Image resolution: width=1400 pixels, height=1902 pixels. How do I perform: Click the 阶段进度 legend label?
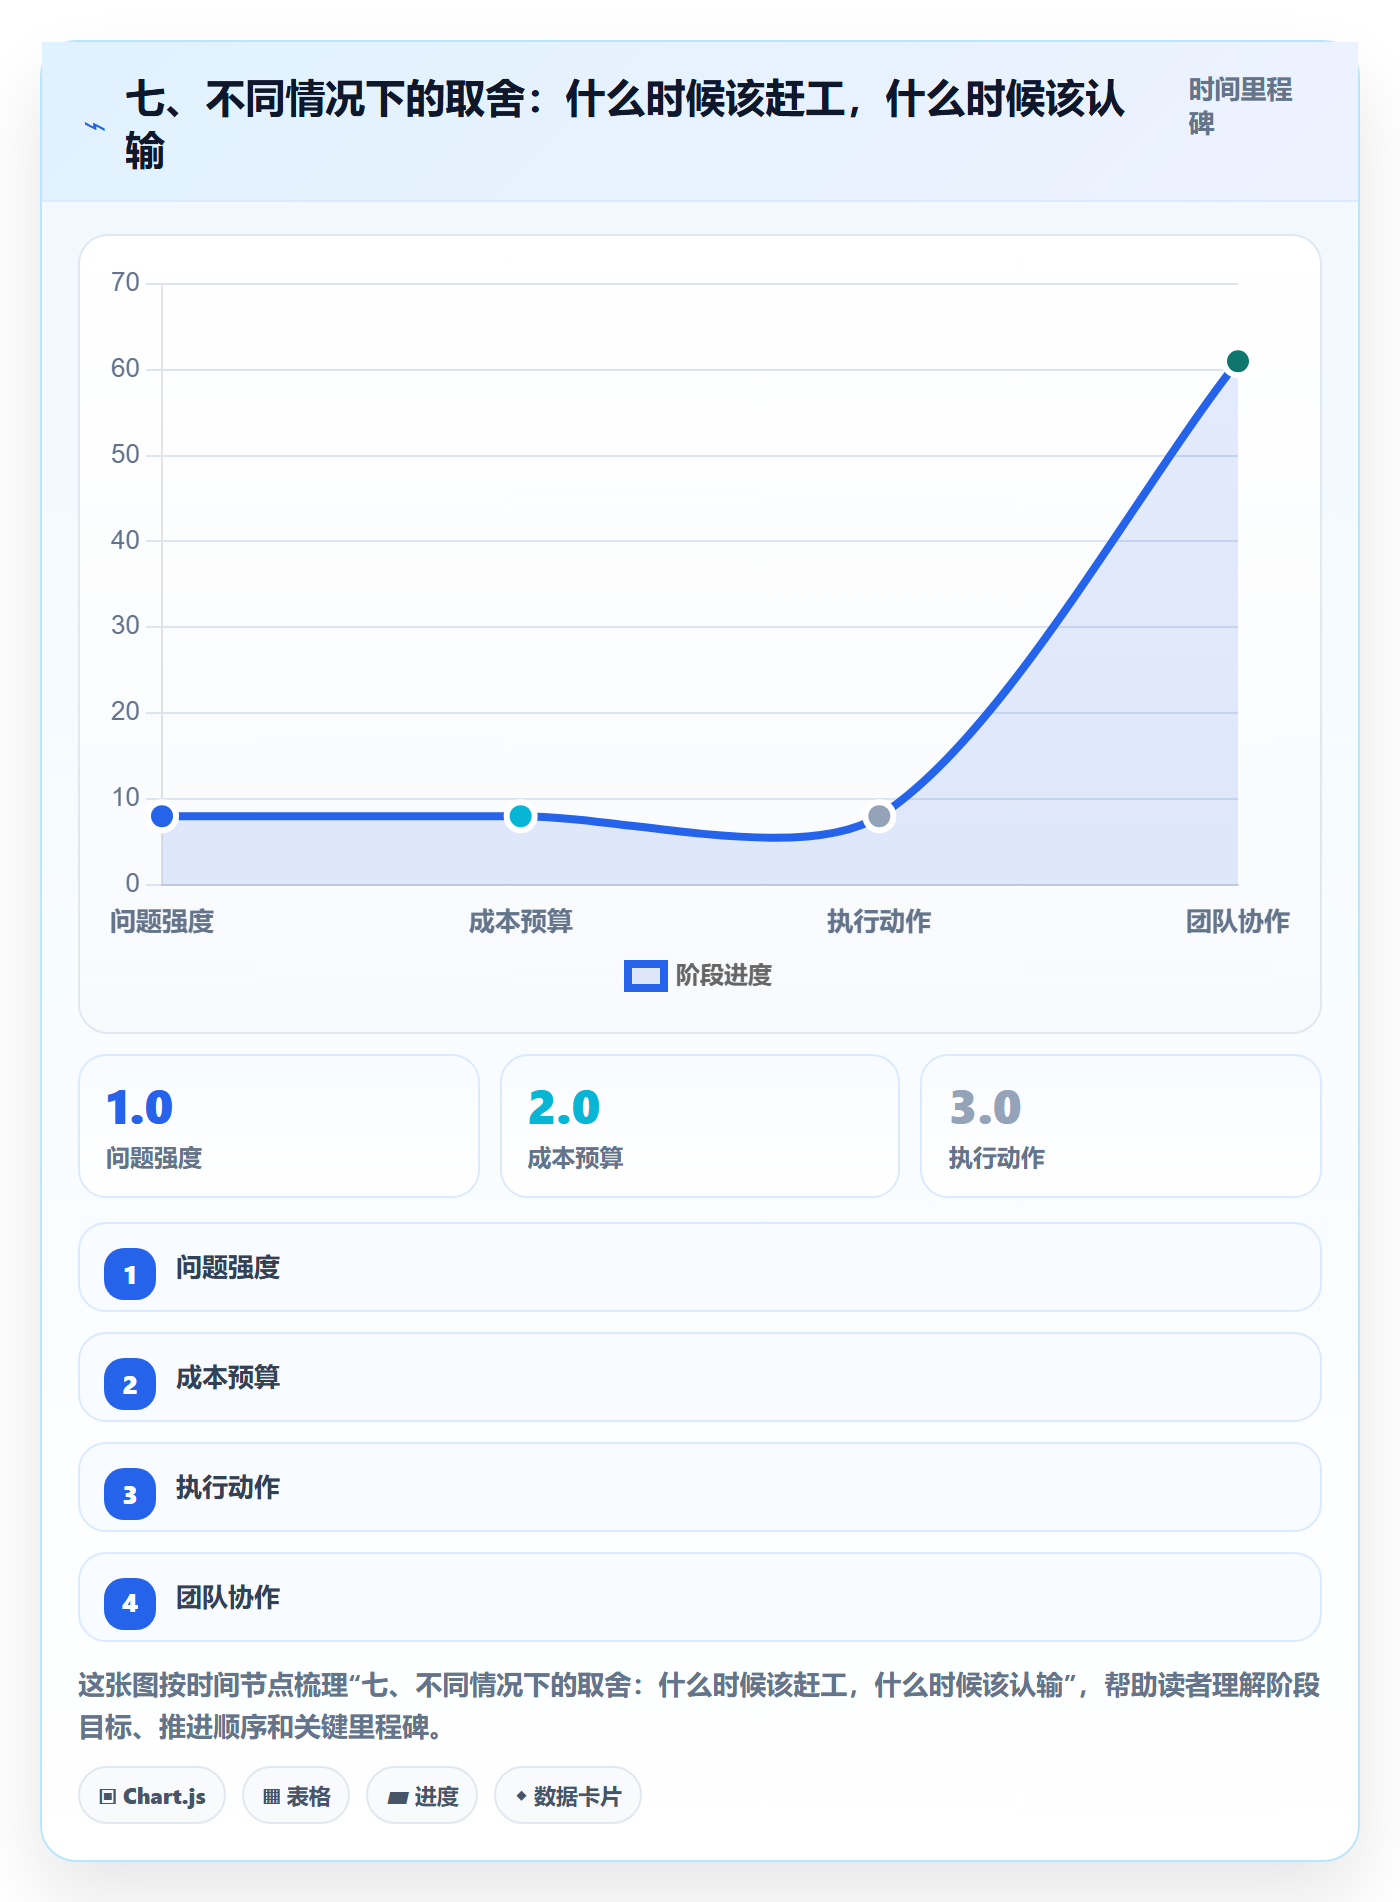(x=724, y=975)
